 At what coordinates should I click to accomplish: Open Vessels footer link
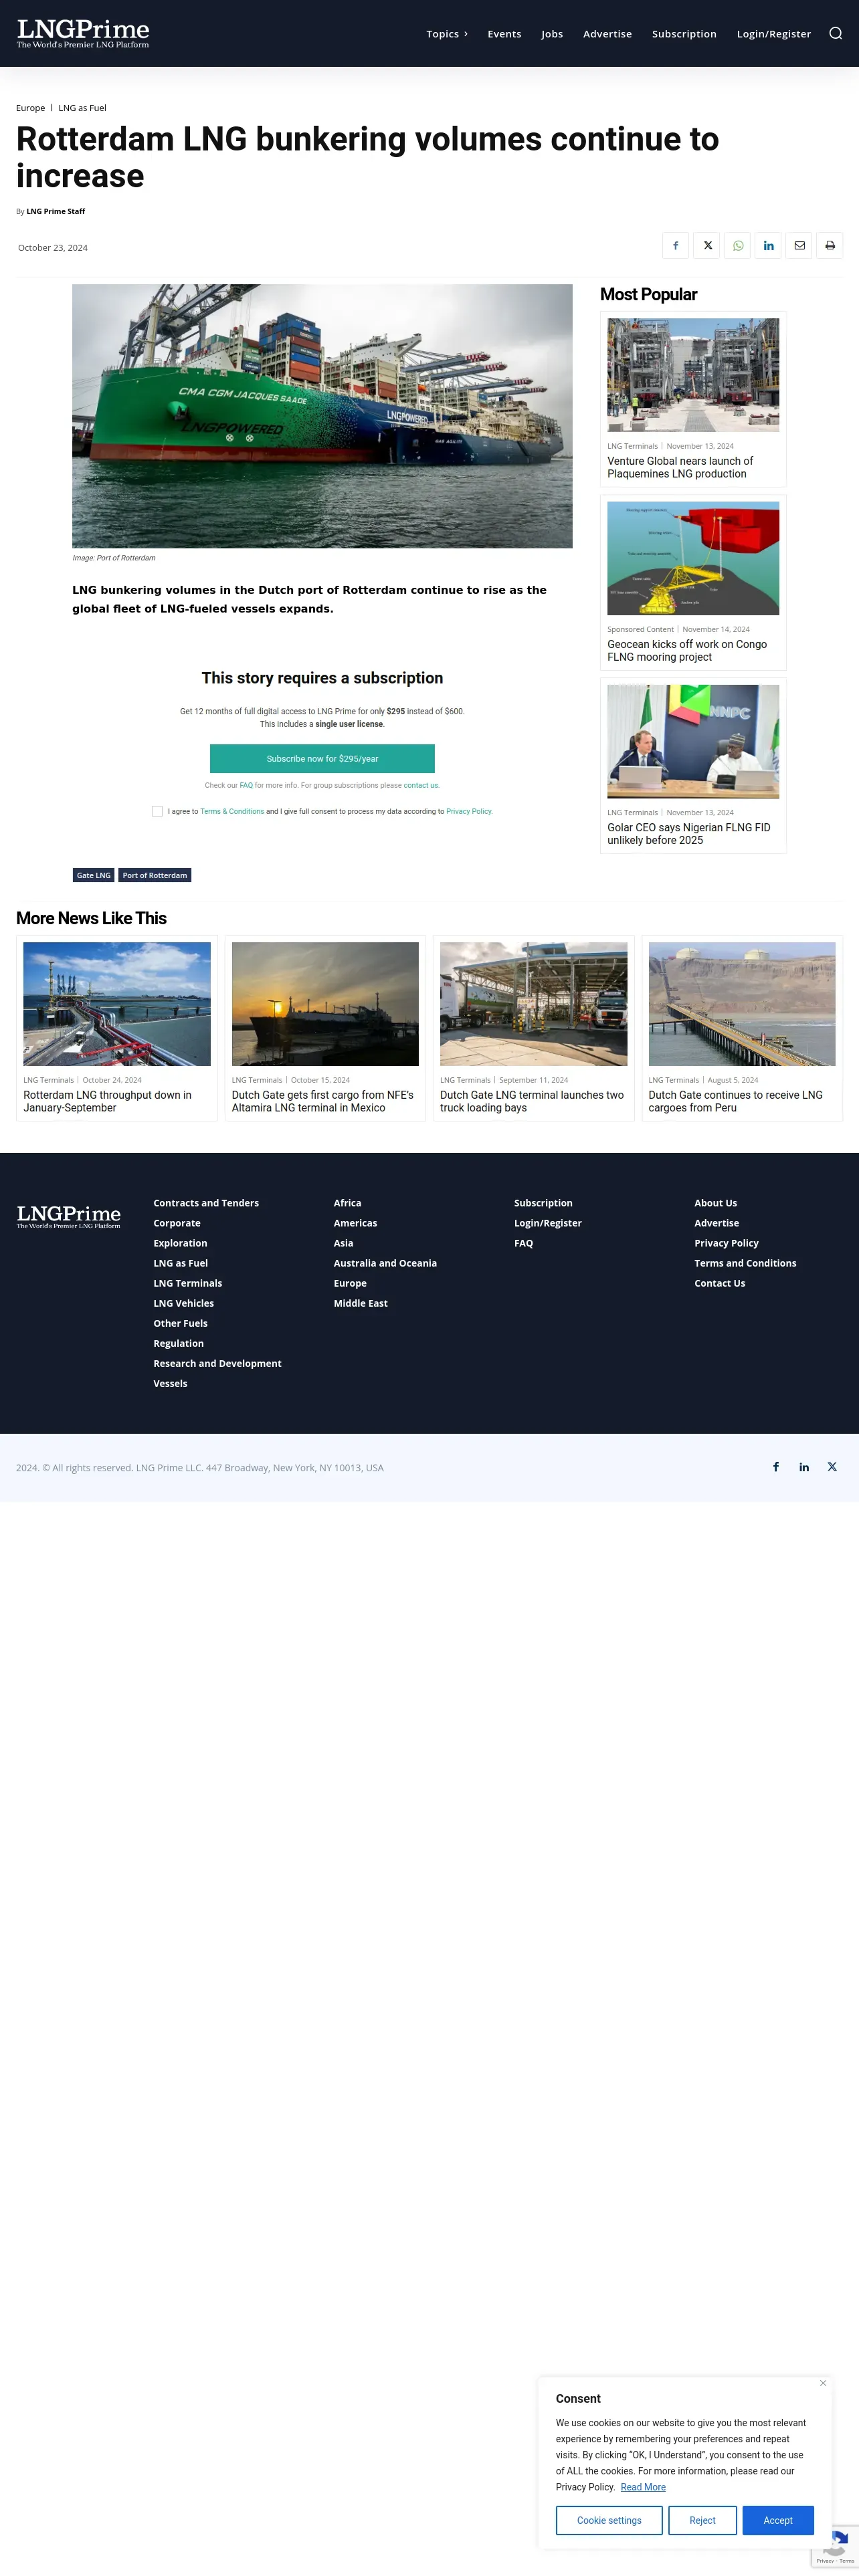[x=170, y=1383]
